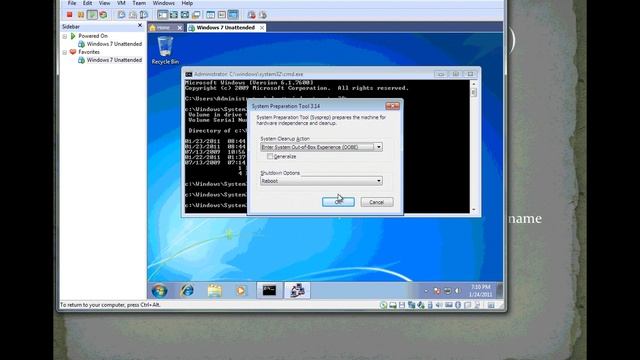Open the Edit menu

(x=87, y=3)
